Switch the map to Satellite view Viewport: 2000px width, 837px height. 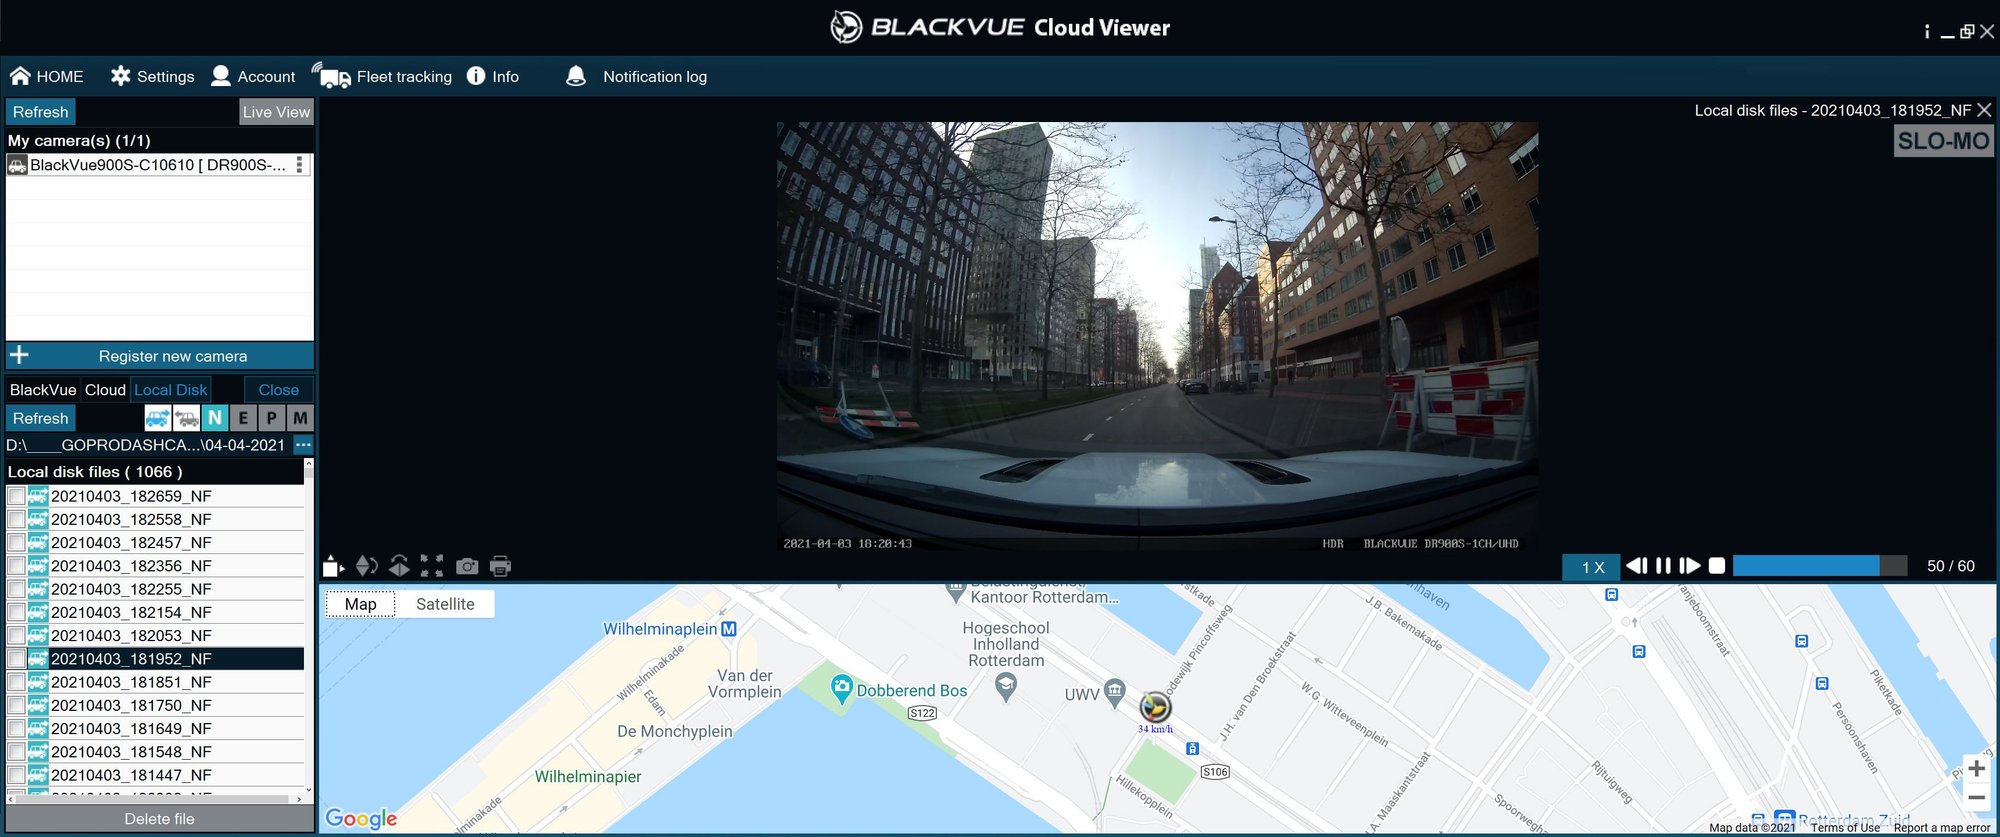(445, 604)
